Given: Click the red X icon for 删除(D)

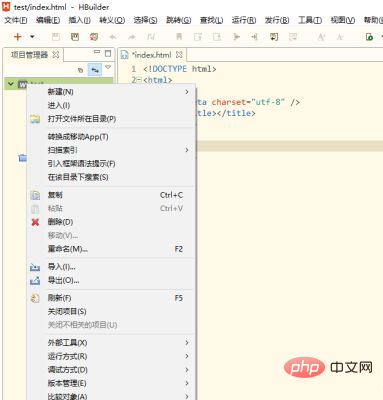Looking at the screenshot, I should pyautogui.click(x=35, y=222).
